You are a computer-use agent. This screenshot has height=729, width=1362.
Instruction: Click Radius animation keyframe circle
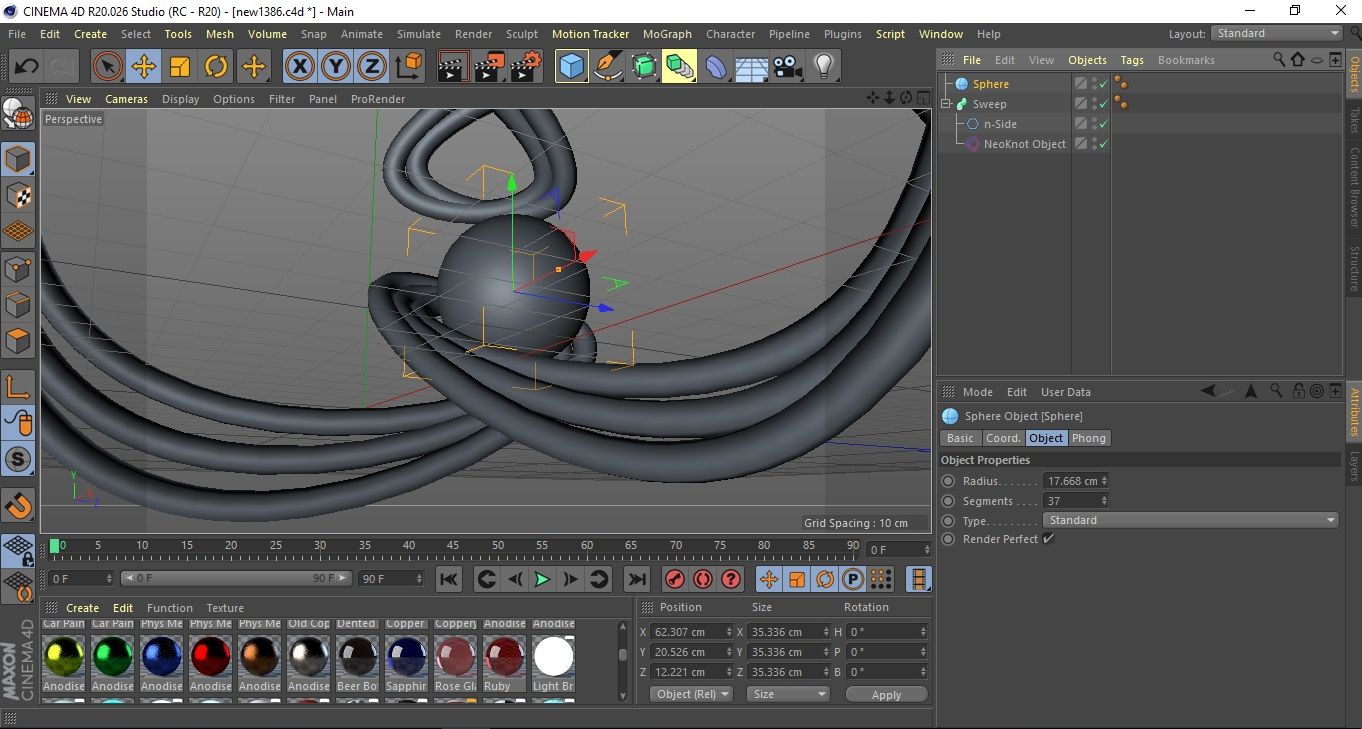[948, 481]
